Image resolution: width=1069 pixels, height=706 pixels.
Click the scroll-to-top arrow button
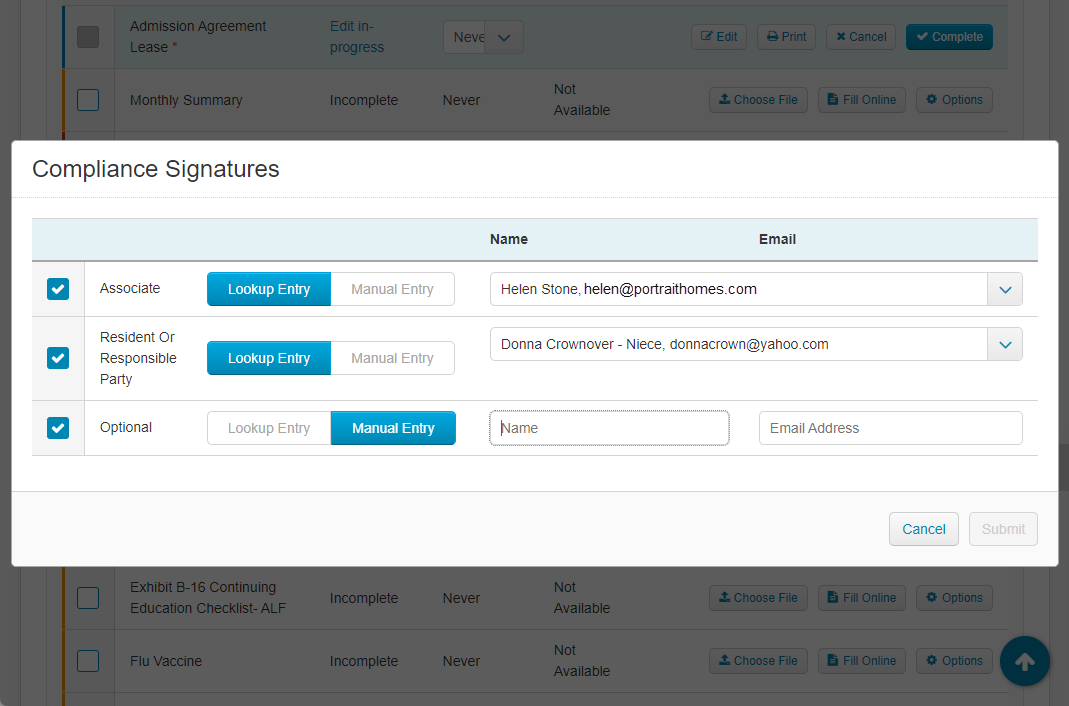coord(1025,661)
